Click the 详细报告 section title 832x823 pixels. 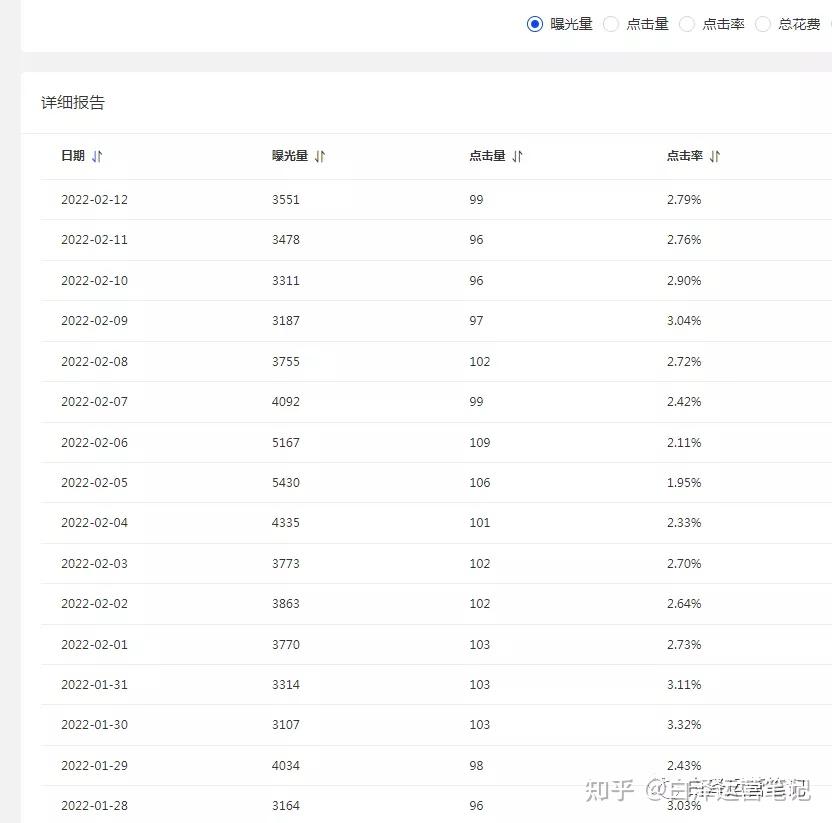(x=73, y=102)
